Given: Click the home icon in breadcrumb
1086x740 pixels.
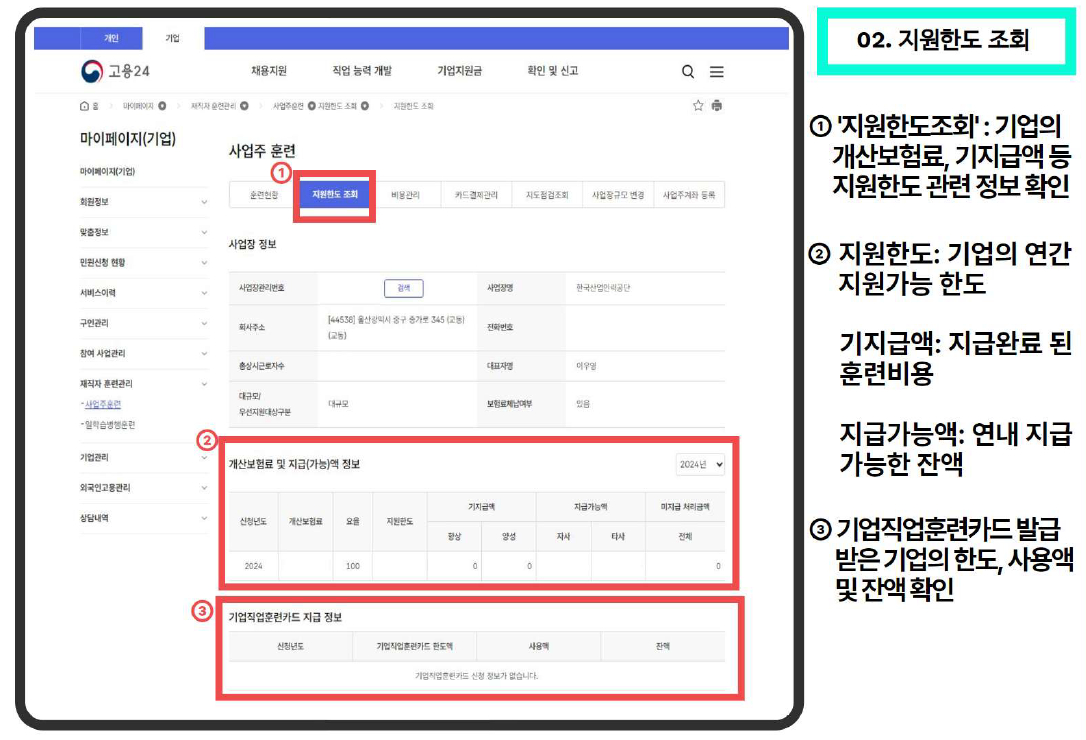Looking at the screenshot, I should pyautogui.click(x=84, y=106).
